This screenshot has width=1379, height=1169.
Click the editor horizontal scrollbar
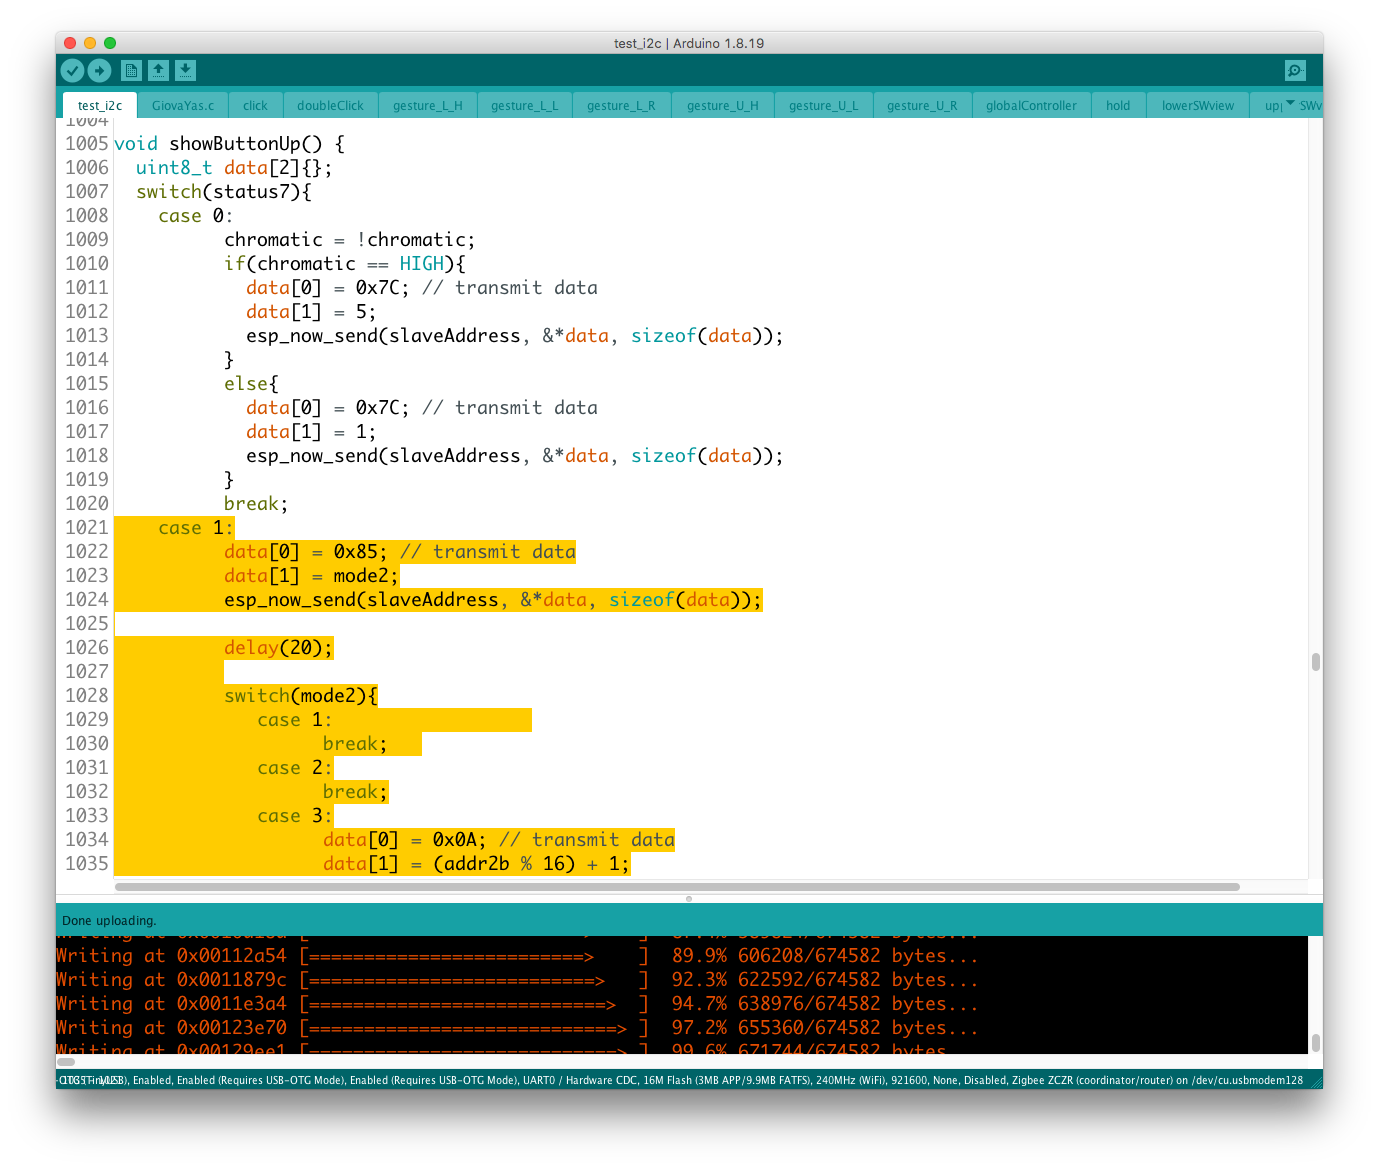tap(677, 887)
